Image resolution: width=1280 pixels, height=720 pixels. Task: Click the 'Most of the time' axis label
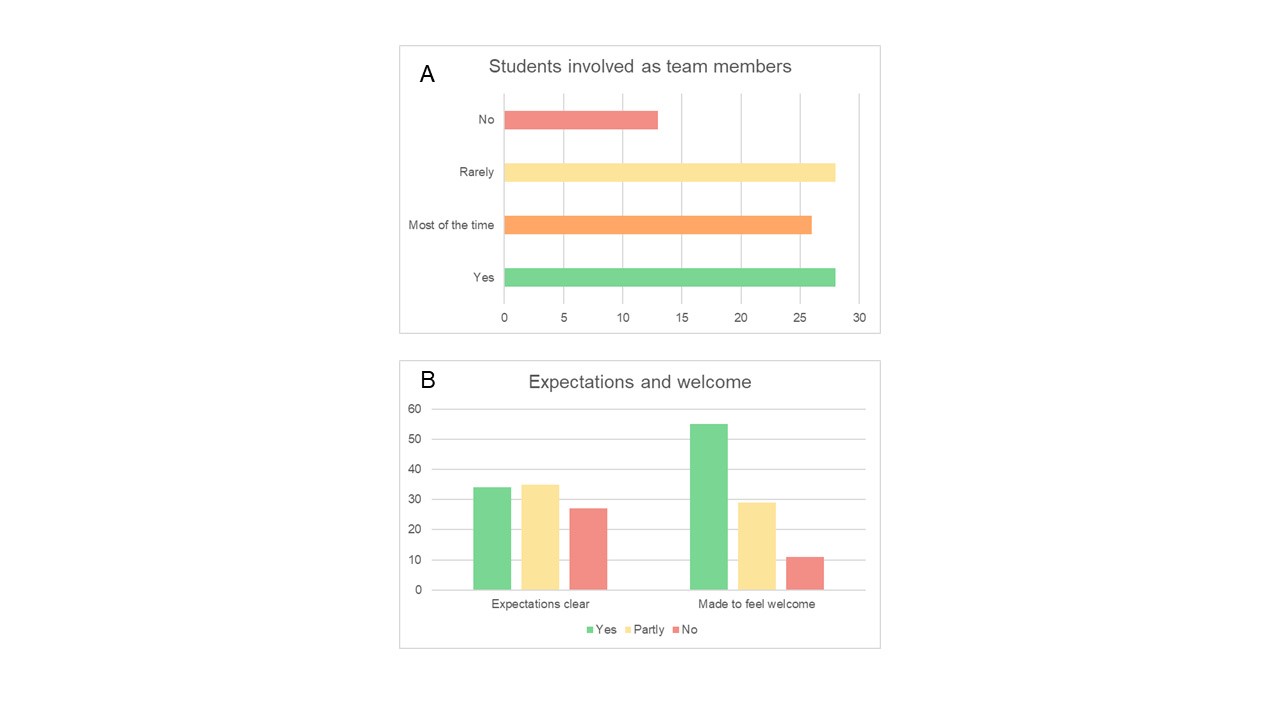point(451,225)
